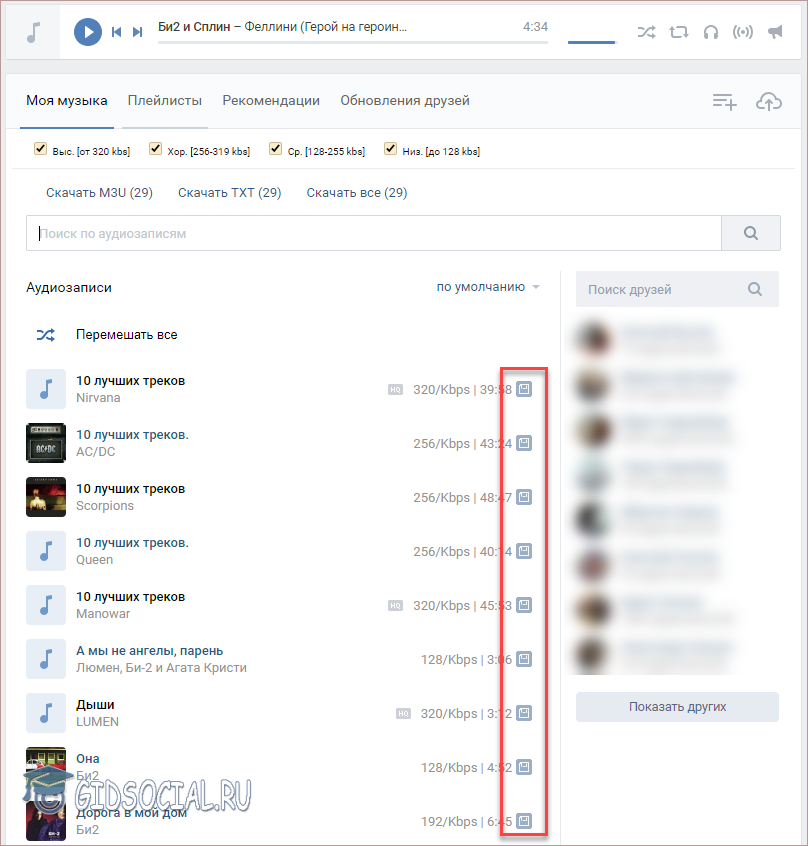Switch to Обновления друзей tab

tap(405, 101)
